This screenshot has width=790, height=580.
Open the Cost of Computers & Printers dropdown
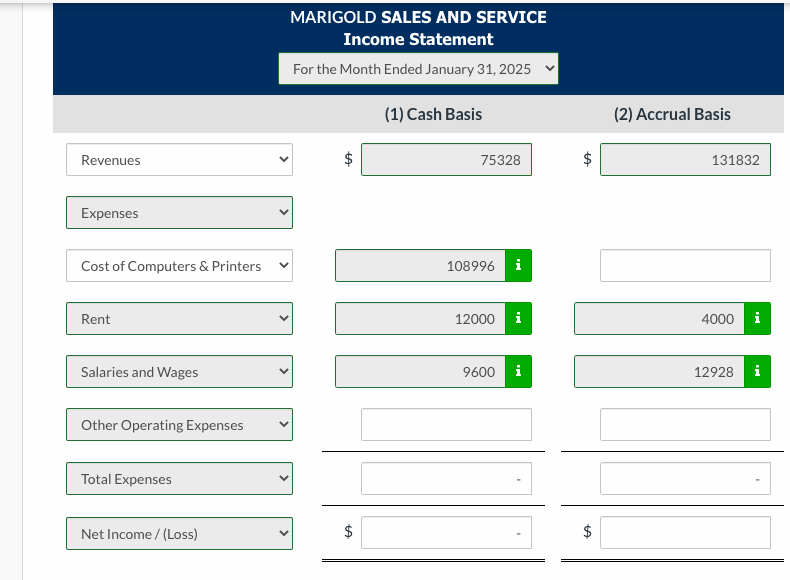pyautogui.click(x=179, y=266)
